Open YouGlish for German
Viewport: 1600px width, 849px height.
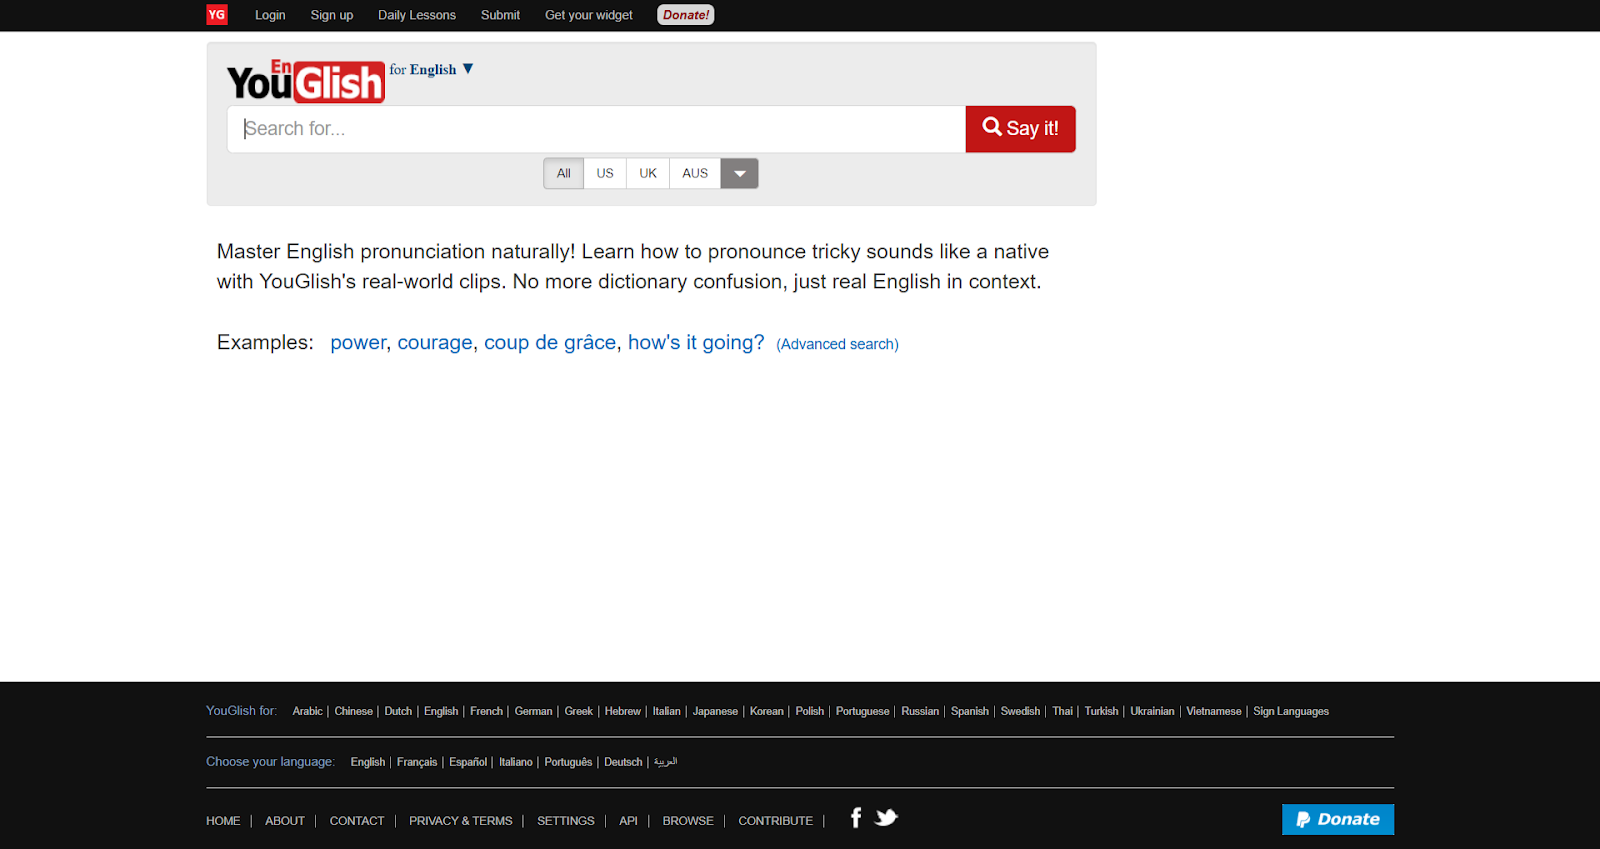click(x=533, y=711)
